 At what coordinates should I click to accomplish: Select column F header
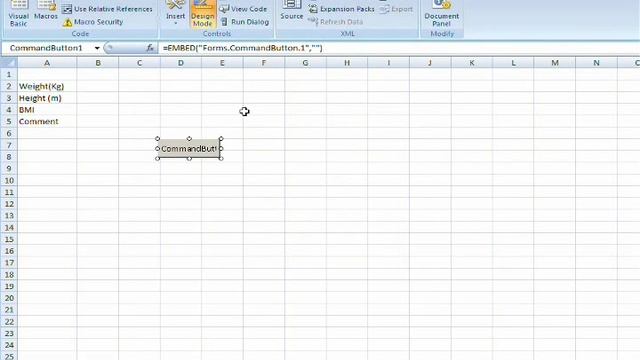[264, 63]
